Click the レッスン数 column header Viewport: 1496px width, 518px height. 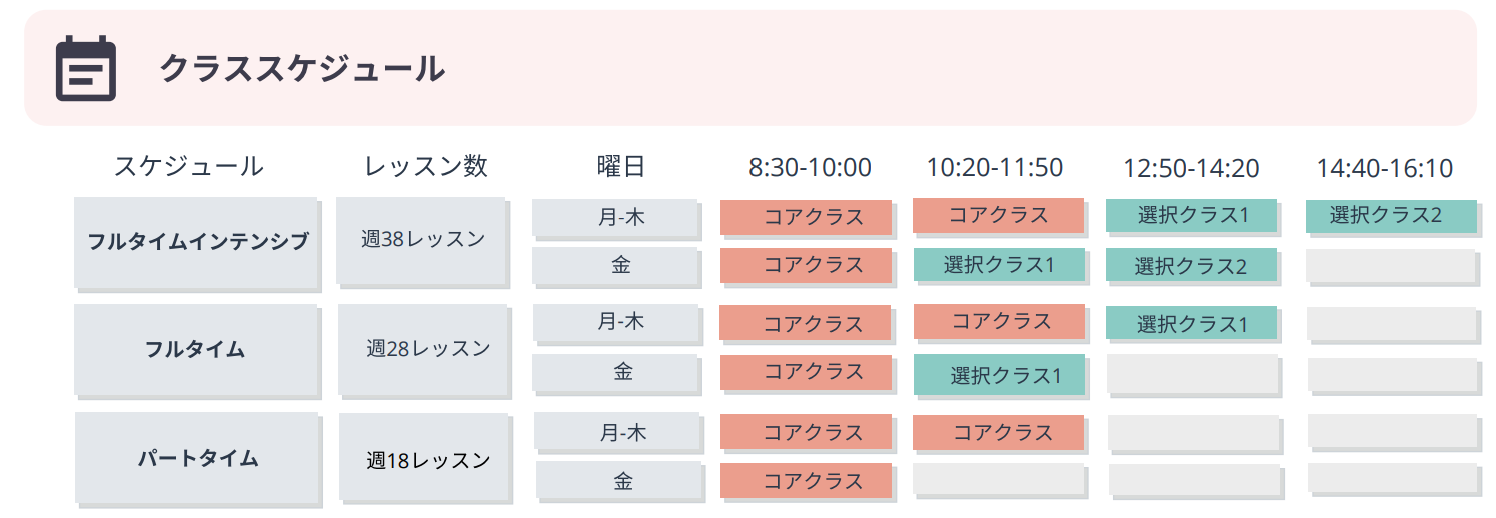[426, 166]
